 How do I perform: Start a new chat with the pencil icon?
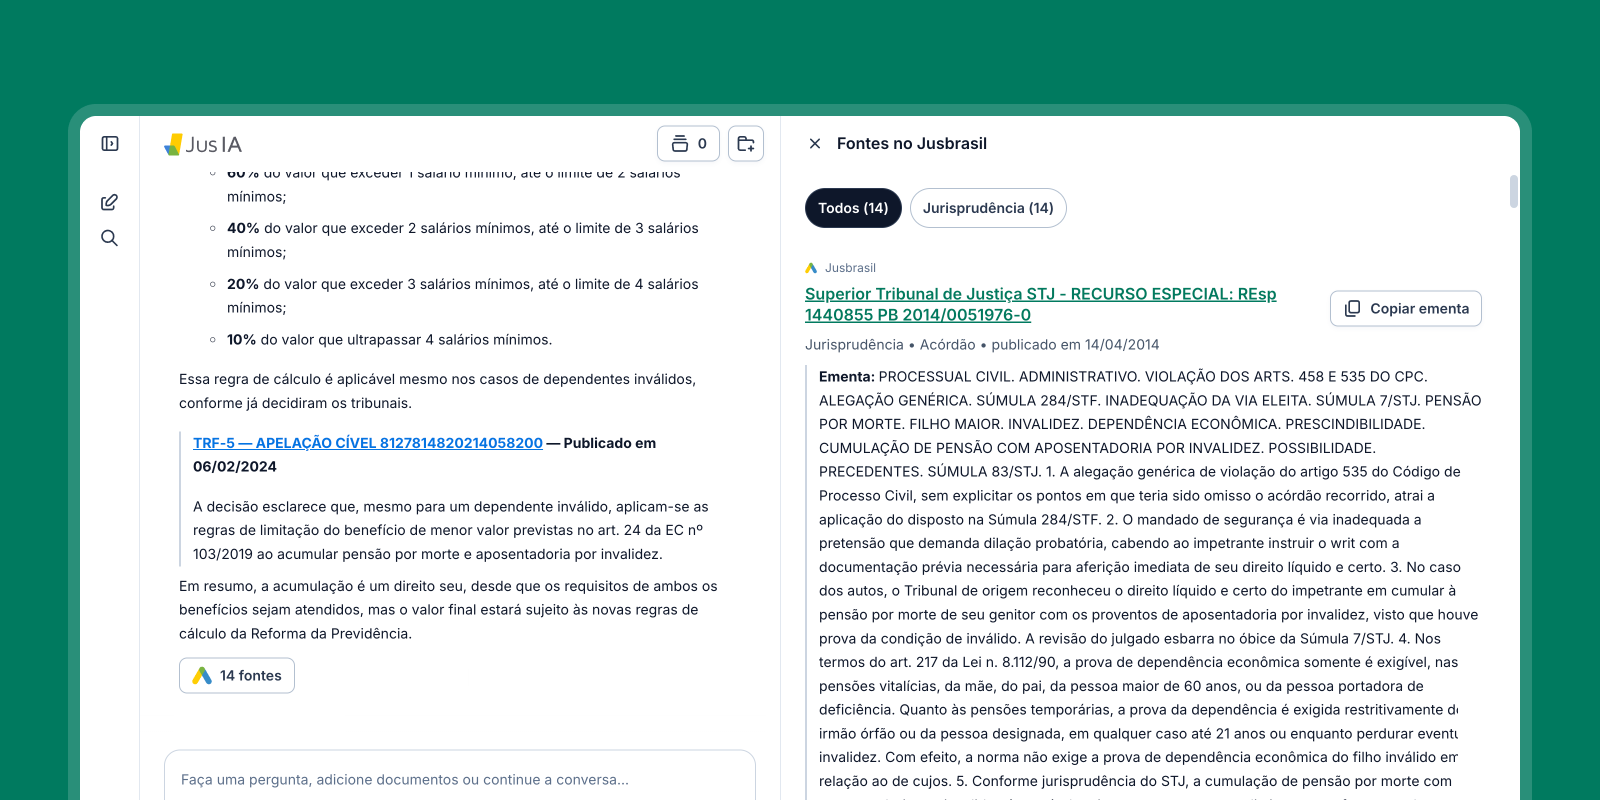(x=110, y=202)
